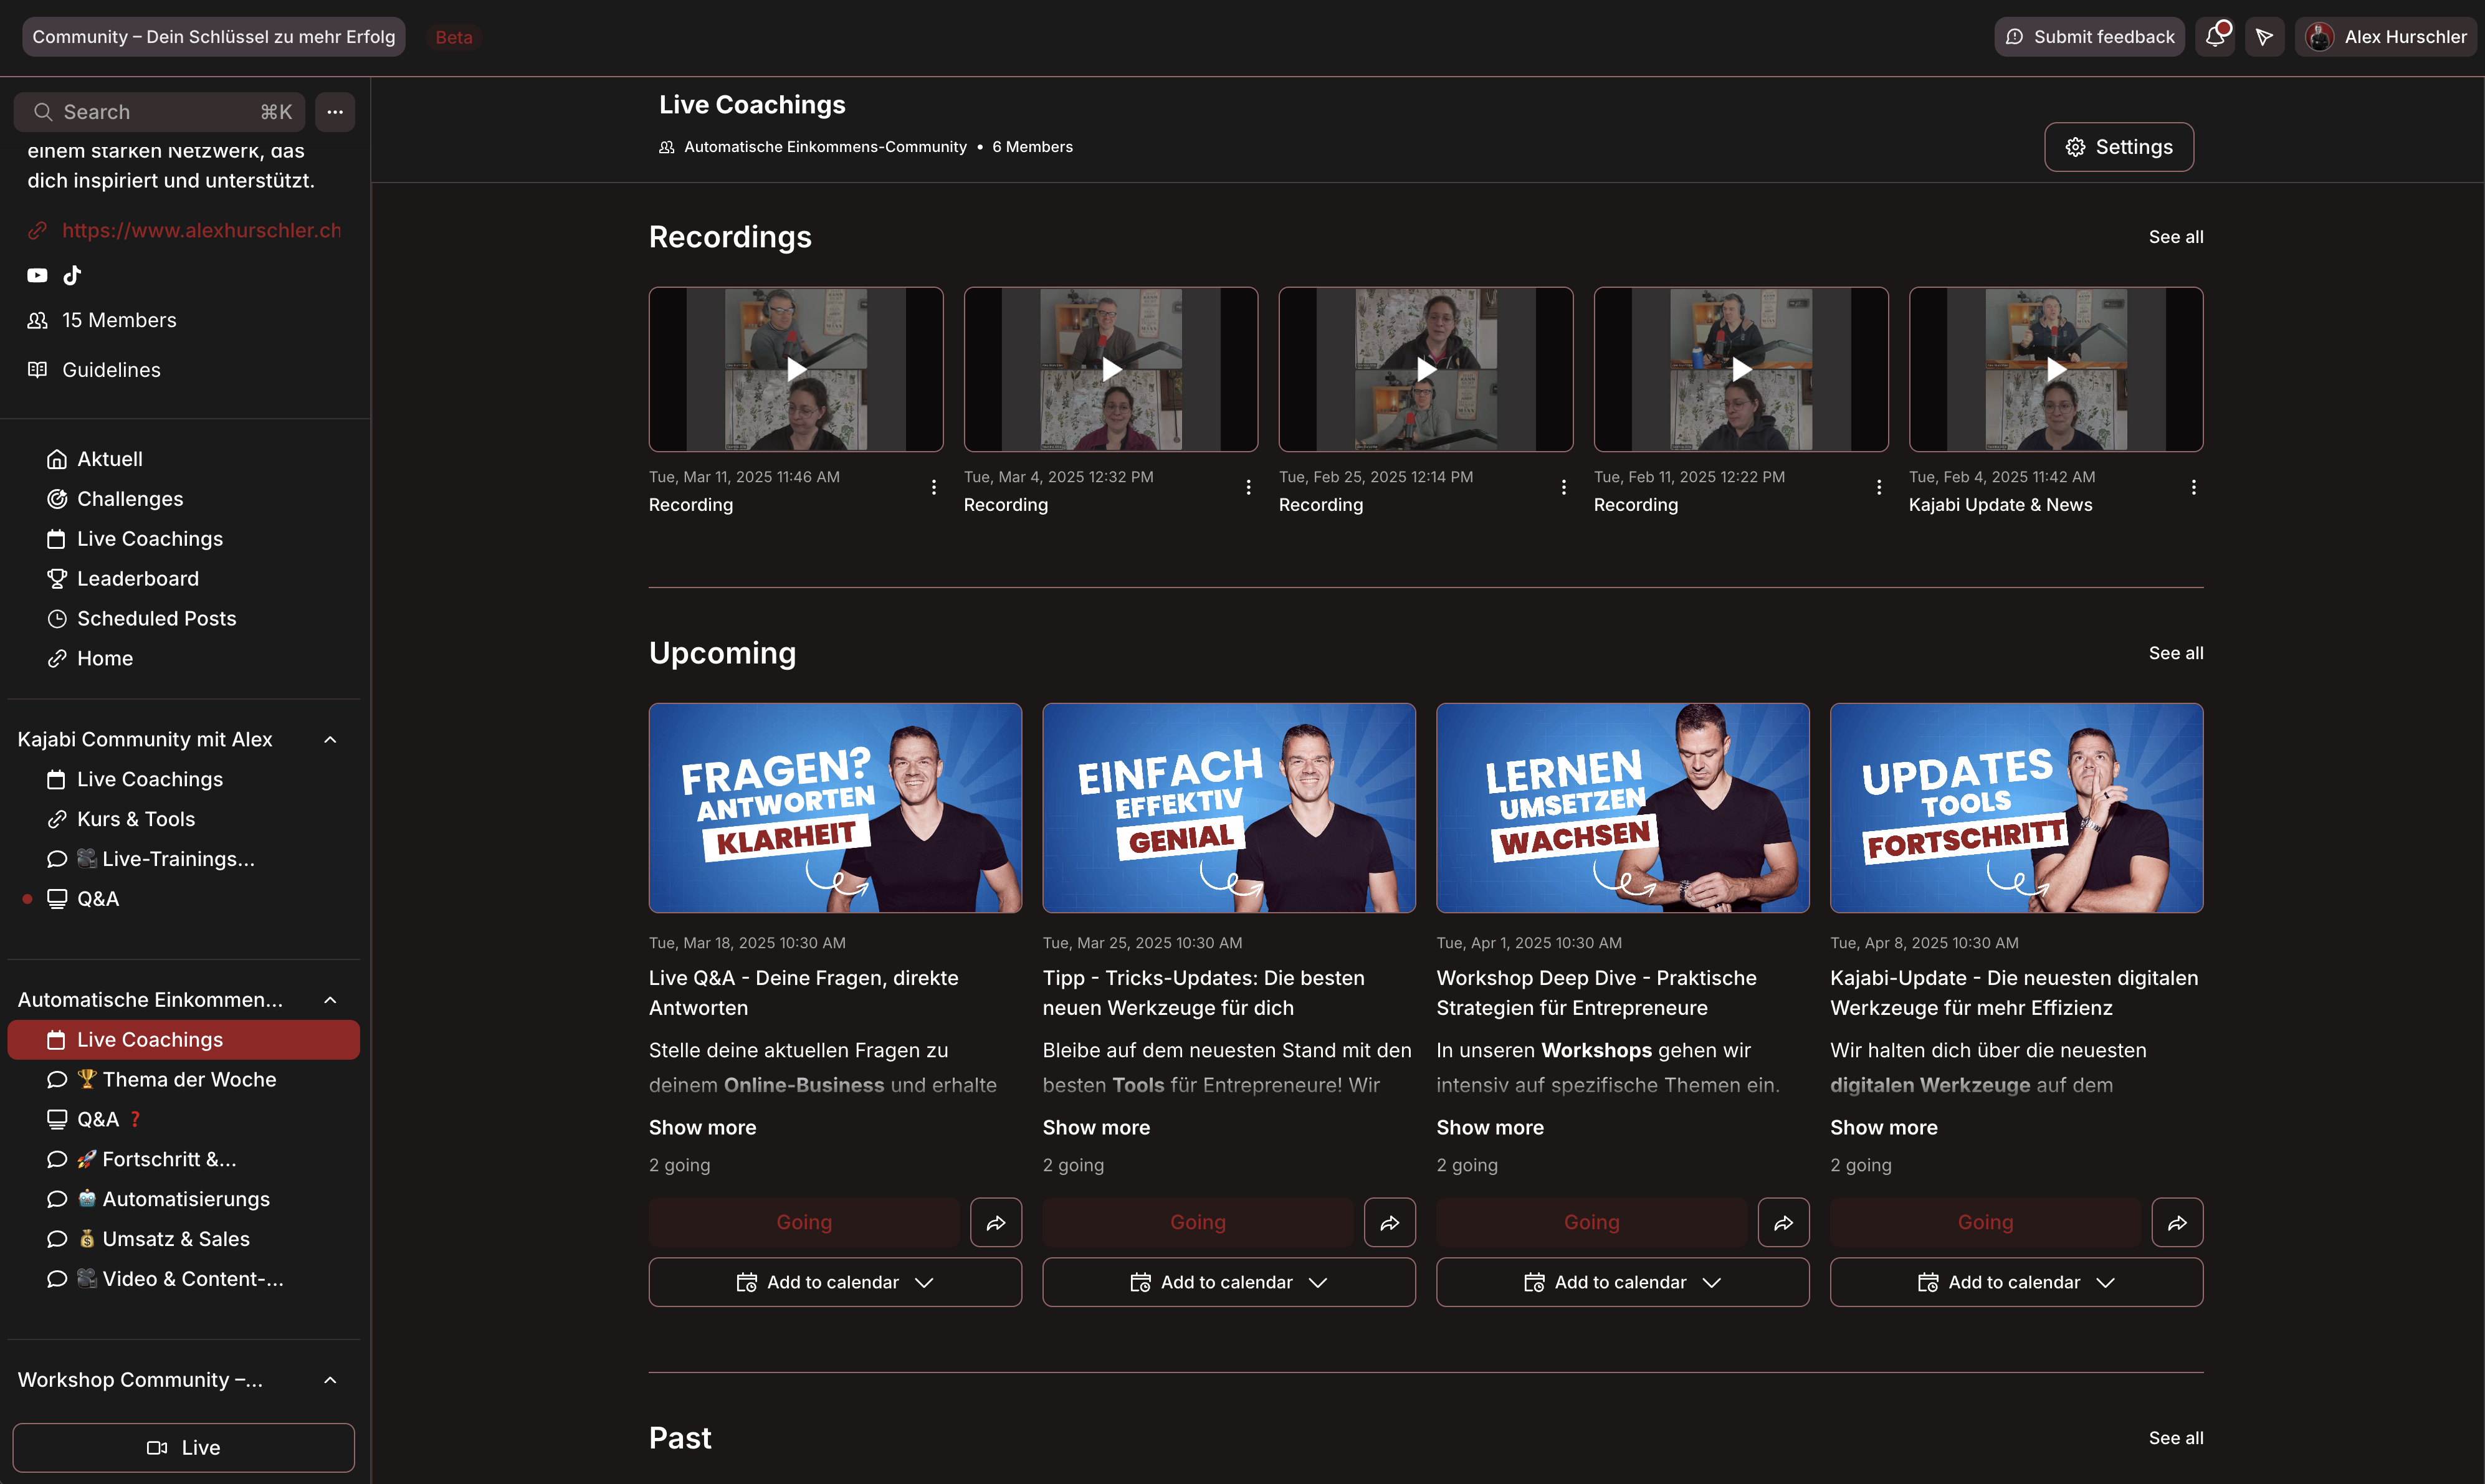Open Add to calendar dropdown for Tipp-Tricks event
This screenshot has width=2485, height=1484.
tap(1228, 1282)
